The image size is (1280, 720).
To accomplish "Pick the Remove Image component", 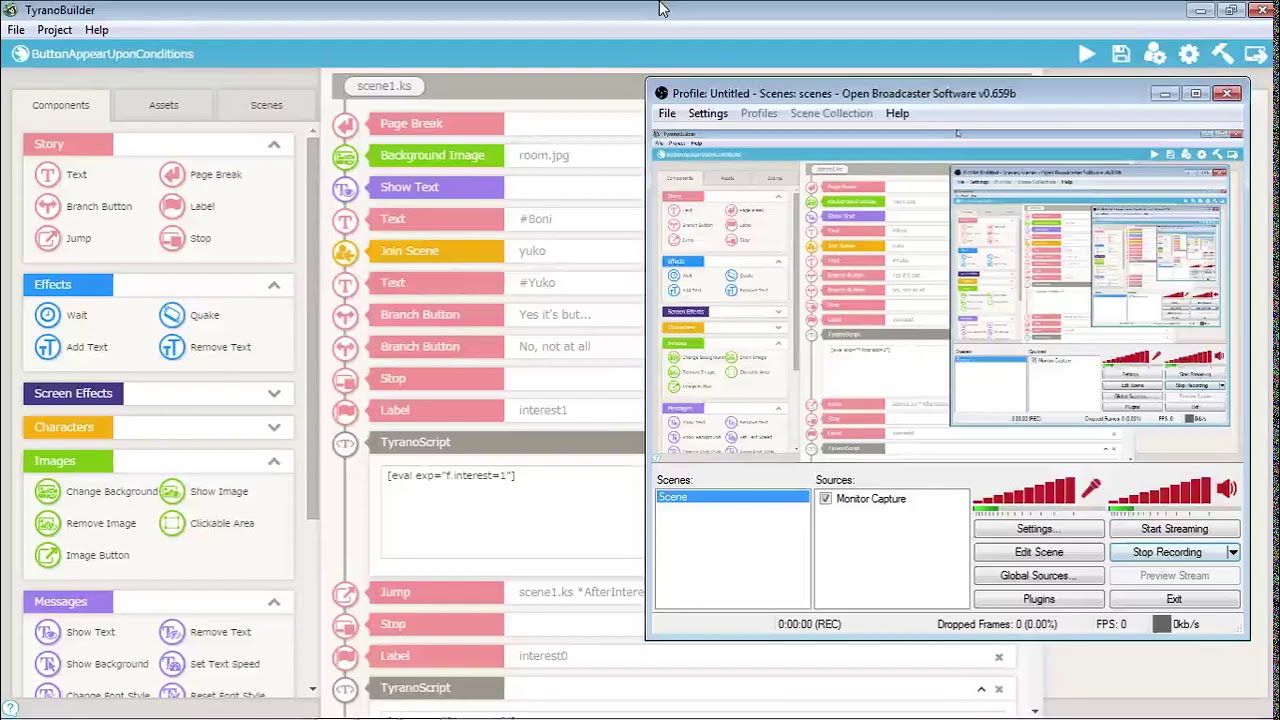I will click(86, 524).
